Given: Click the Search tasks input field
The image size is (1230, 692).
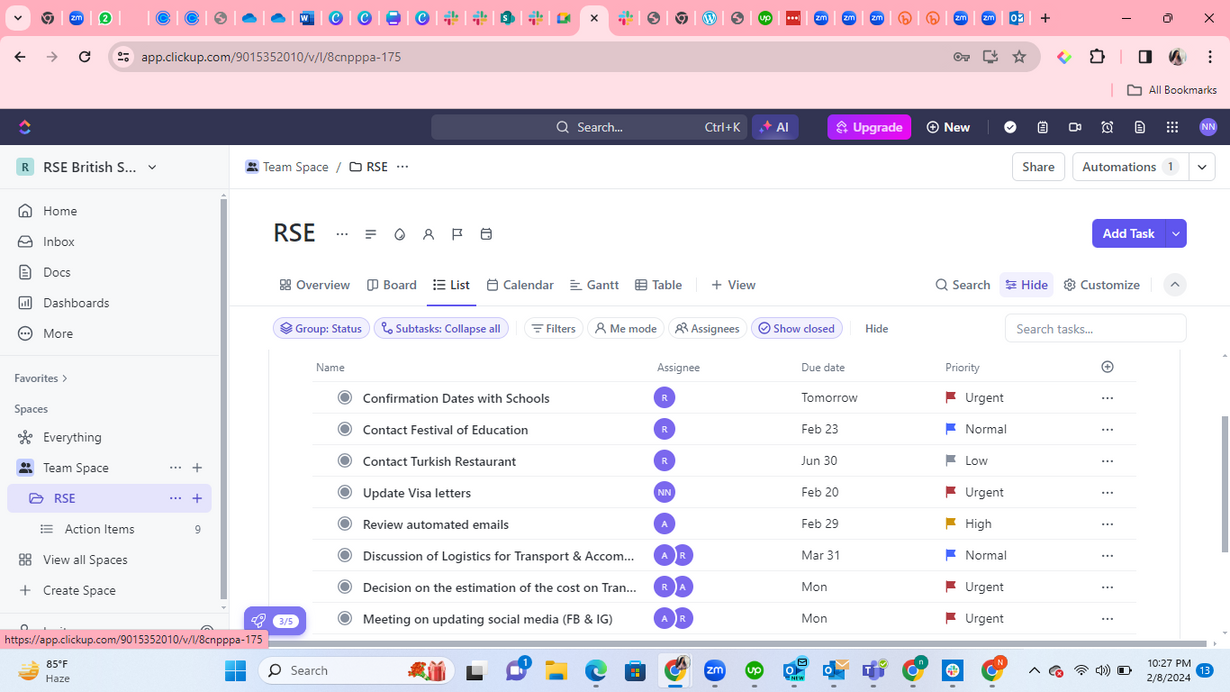Looking at the screenshot, I should (1095, 329).
